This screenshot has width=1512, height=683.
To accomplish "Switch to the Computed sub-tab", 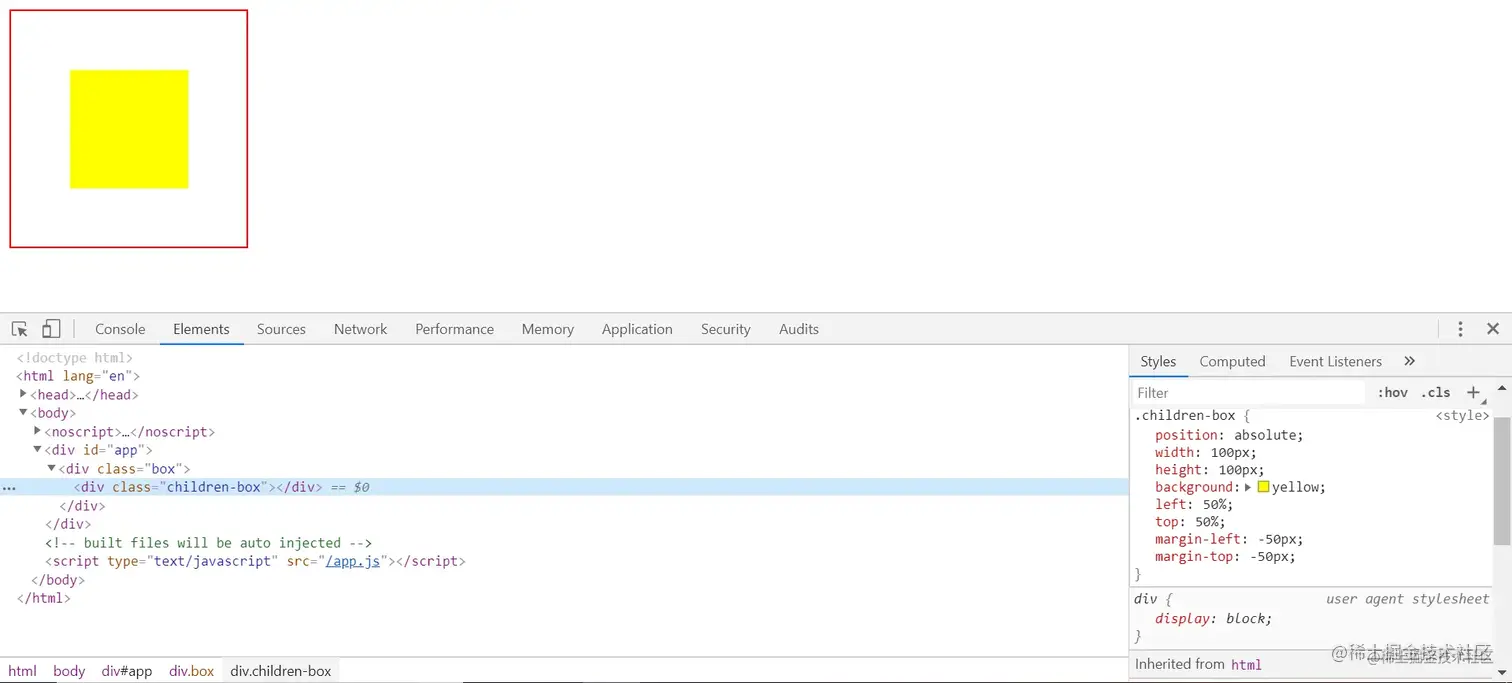I will [x=1232, y=361].
